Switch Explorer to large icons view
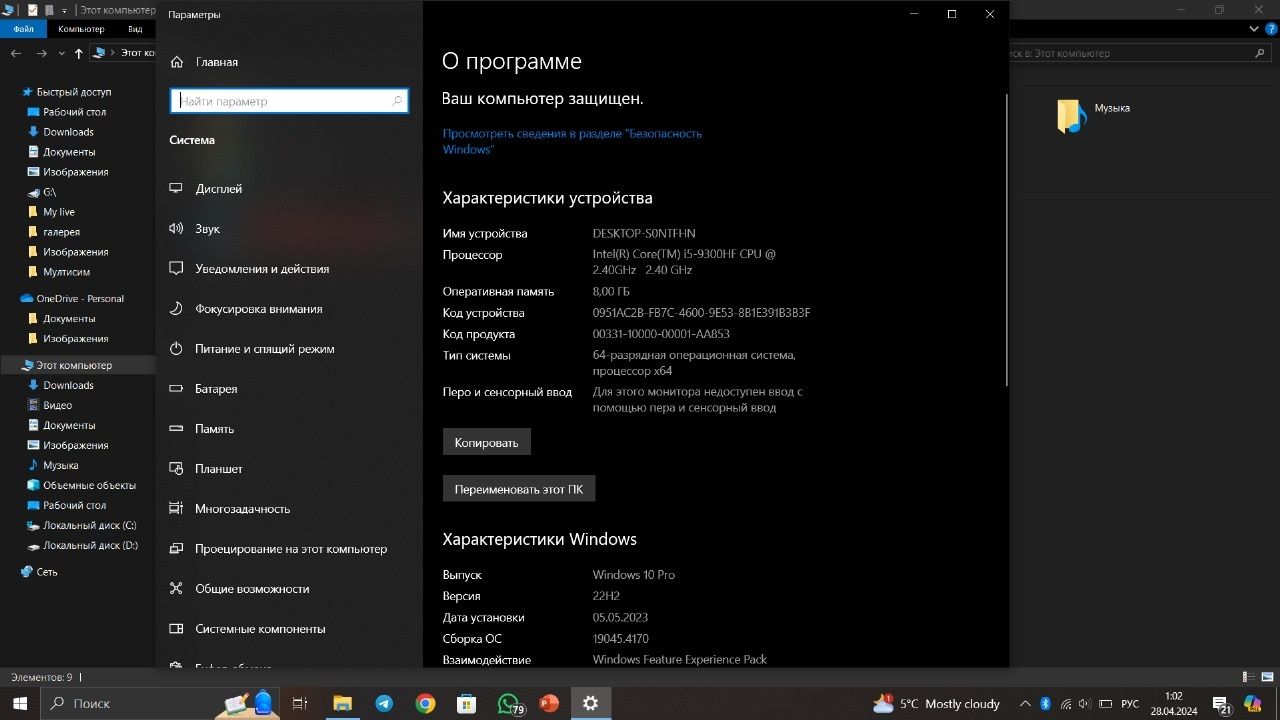1280x720 pixels. 1267,677
